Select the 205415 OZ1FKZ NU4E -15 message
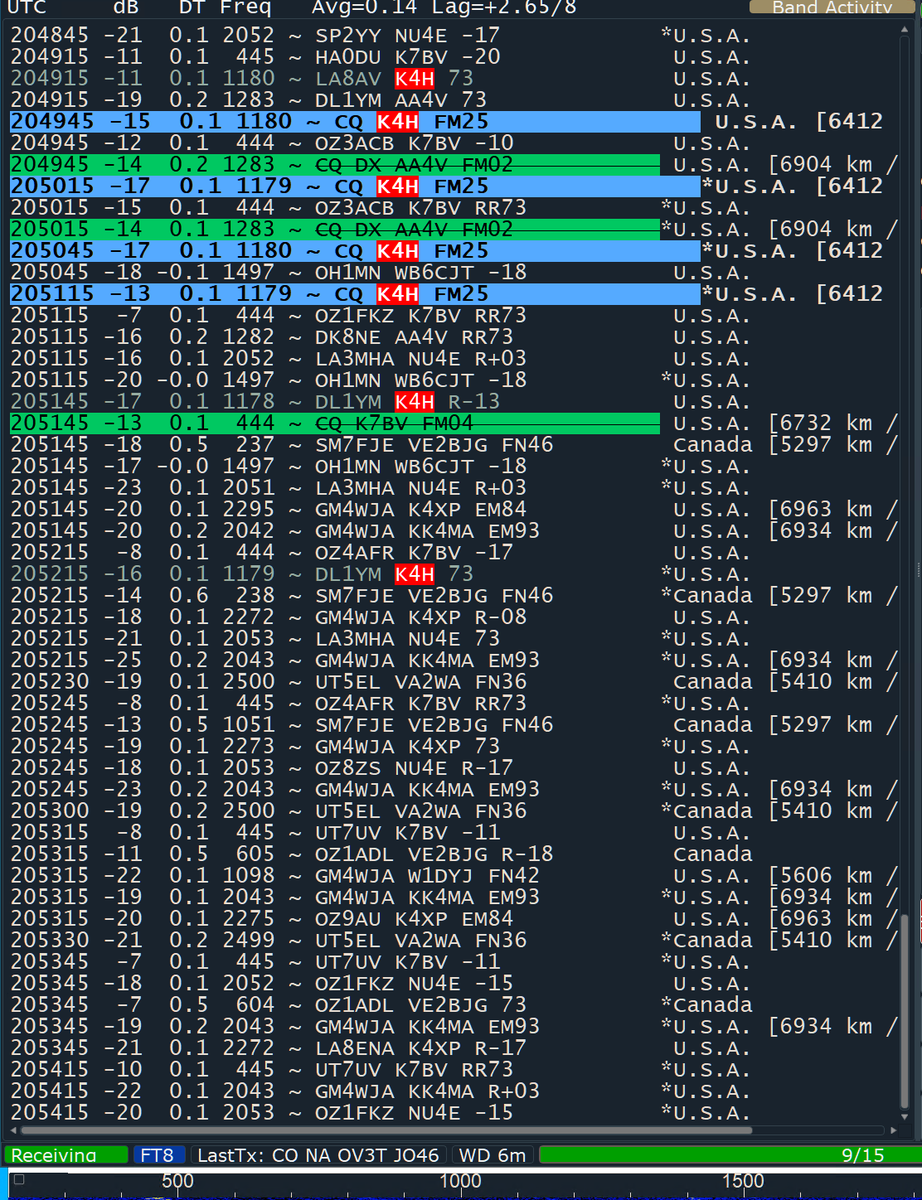The image size is (922, 1200). click(x=414, y=1113)
